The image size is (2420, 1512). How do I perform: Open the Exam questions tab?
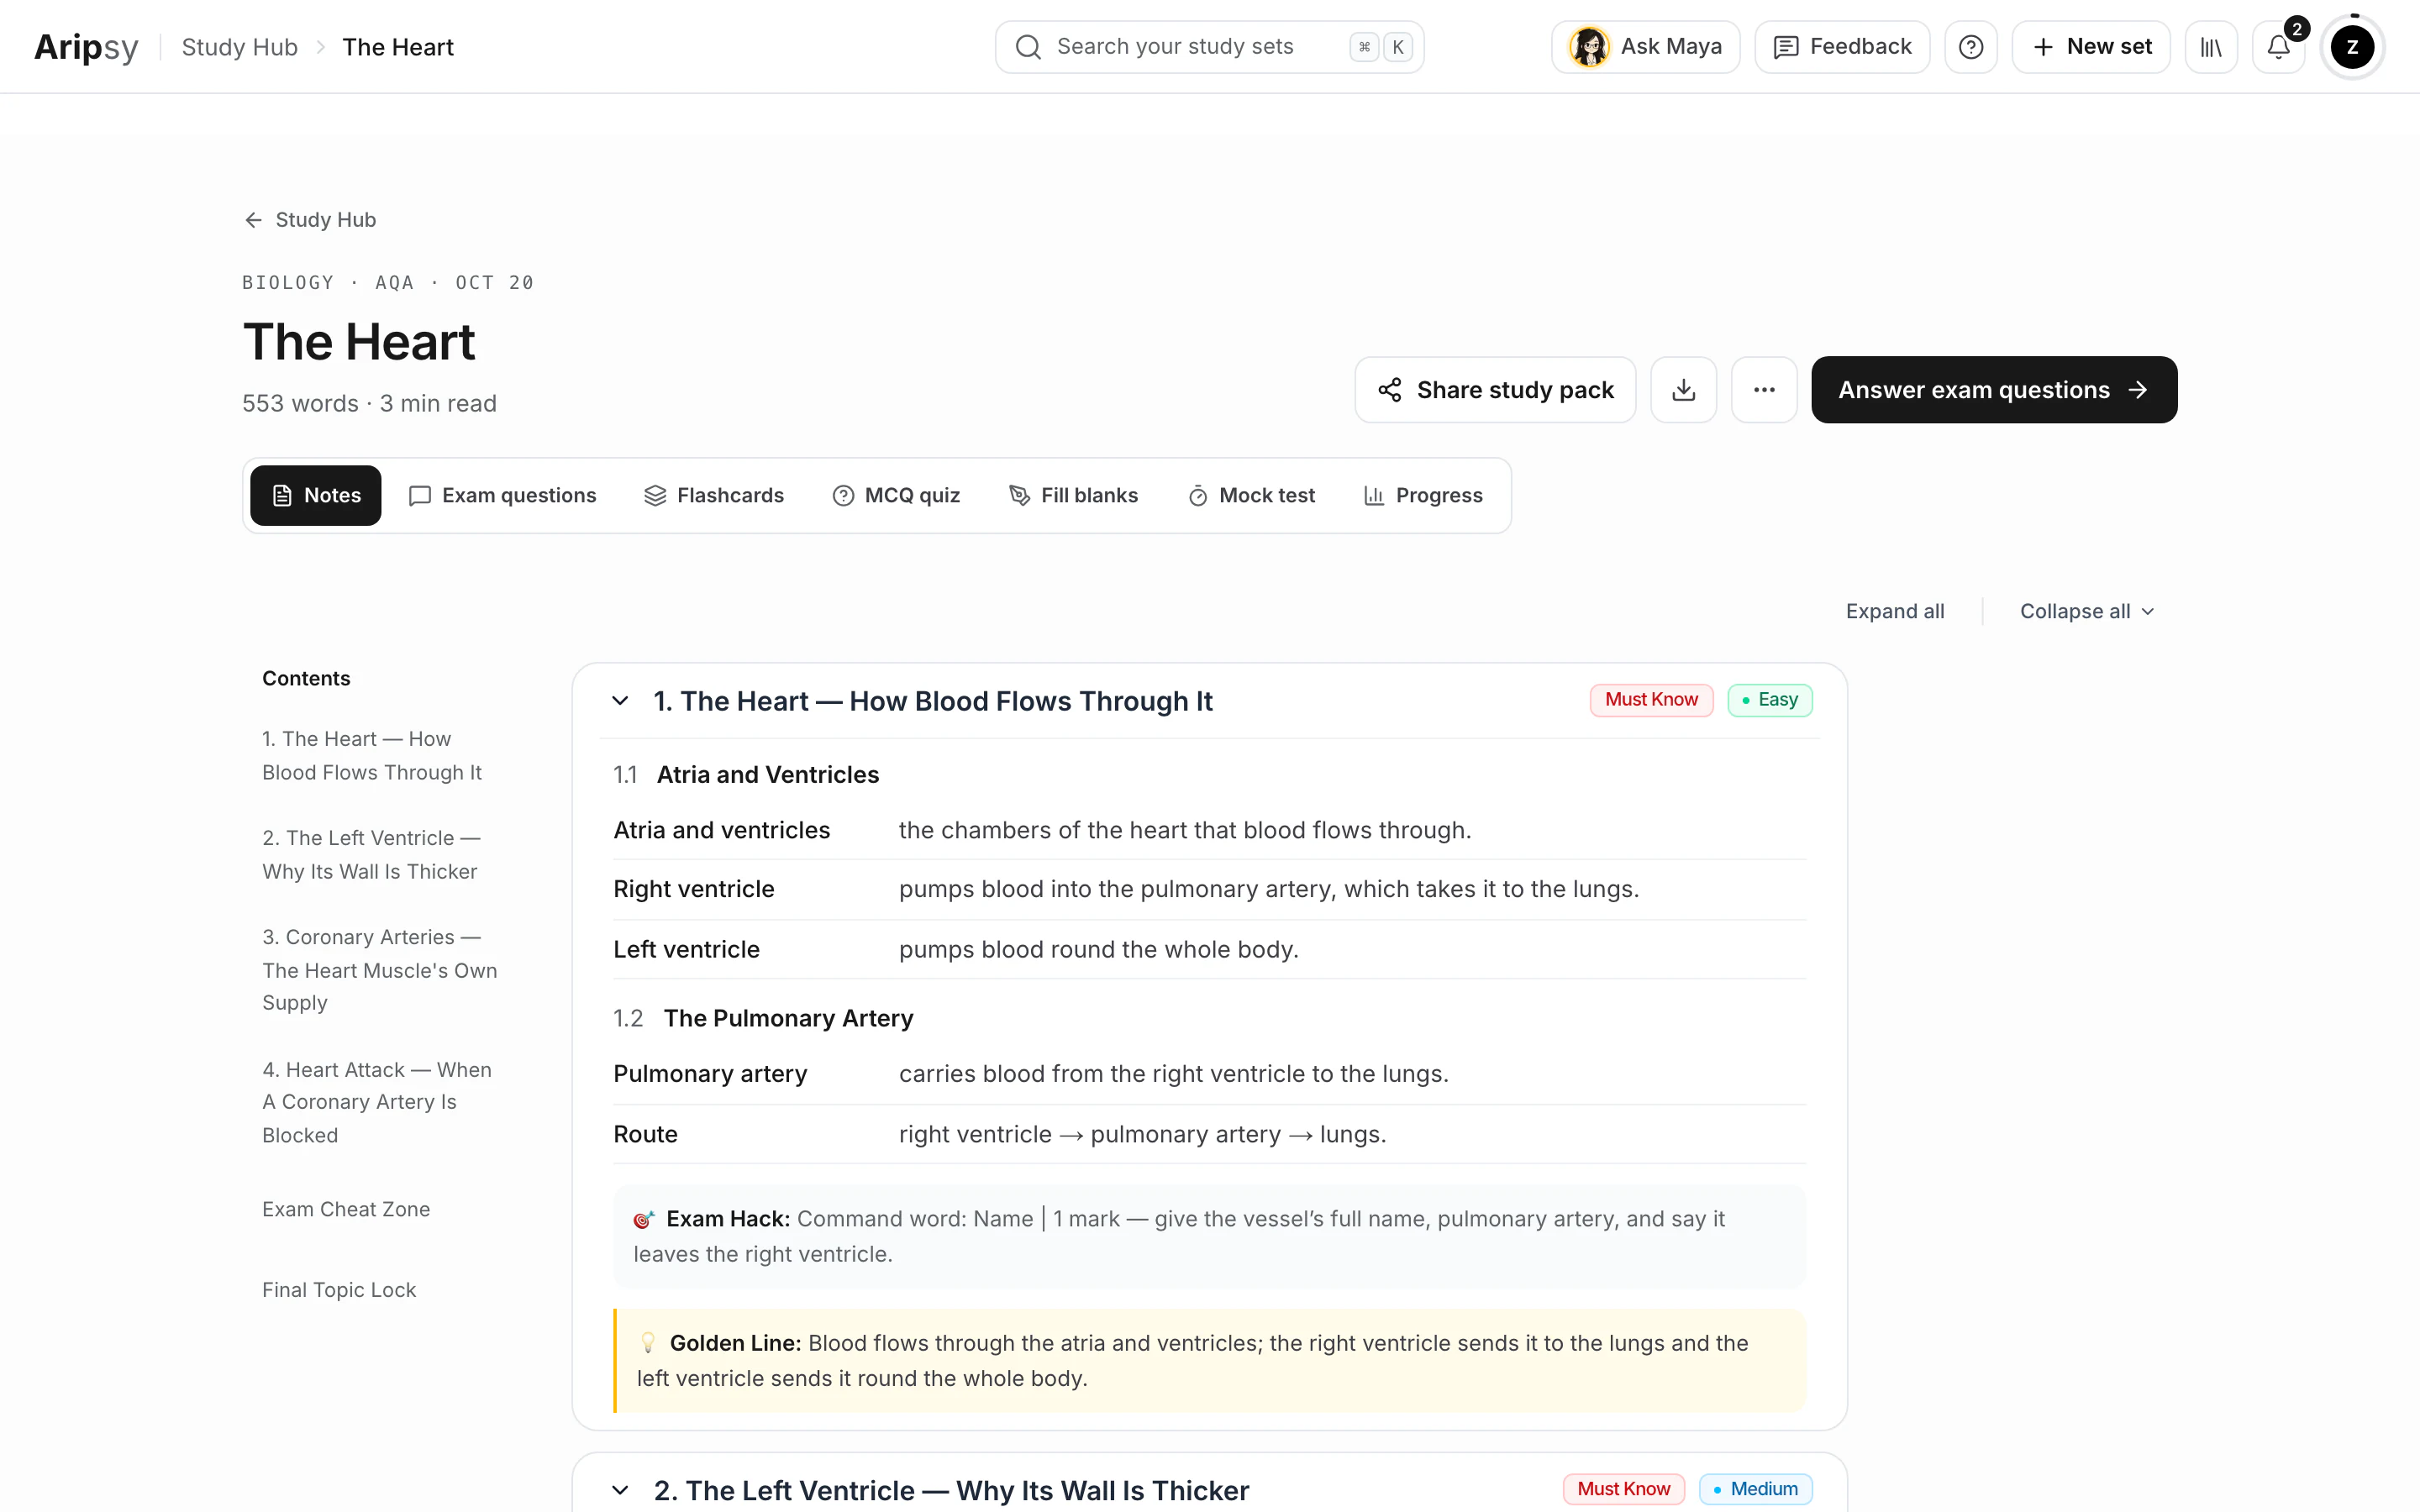coord(502,495)
